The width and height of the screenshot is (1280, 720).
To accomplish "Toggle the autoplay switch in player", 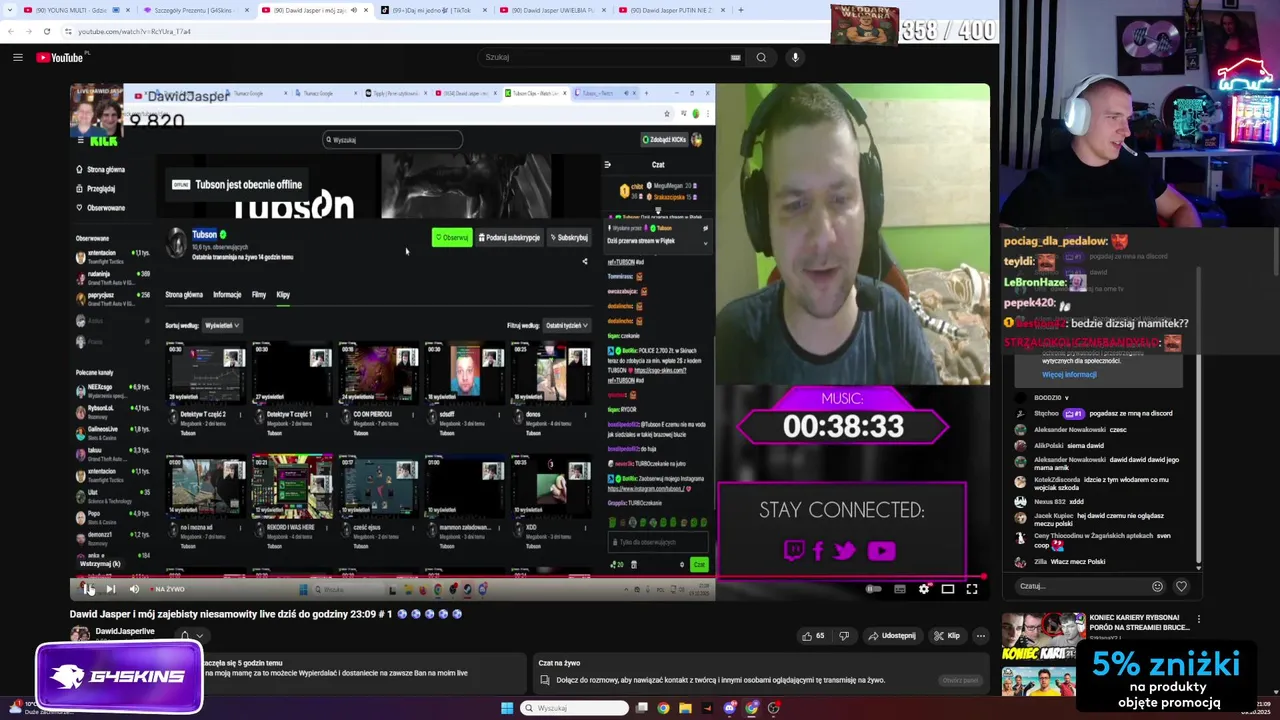I will 874,589.
